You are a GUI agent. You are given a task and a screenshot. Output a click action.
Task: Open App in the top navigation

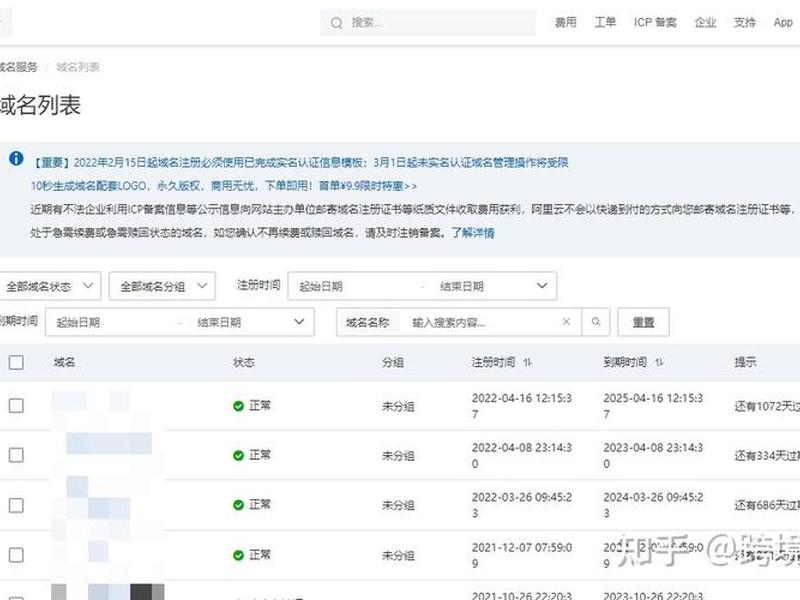[x=783, y=22]
